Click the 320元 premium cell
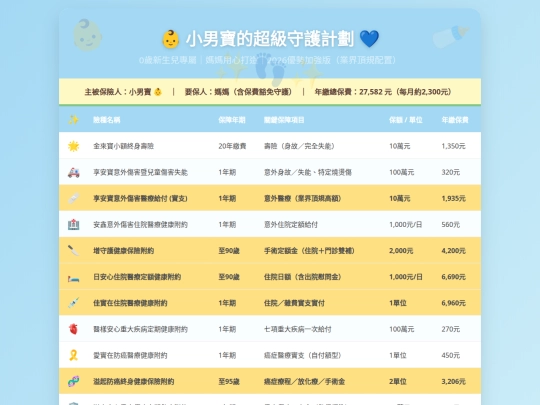This screenshot has height=405, width=540. pos(451,172)
